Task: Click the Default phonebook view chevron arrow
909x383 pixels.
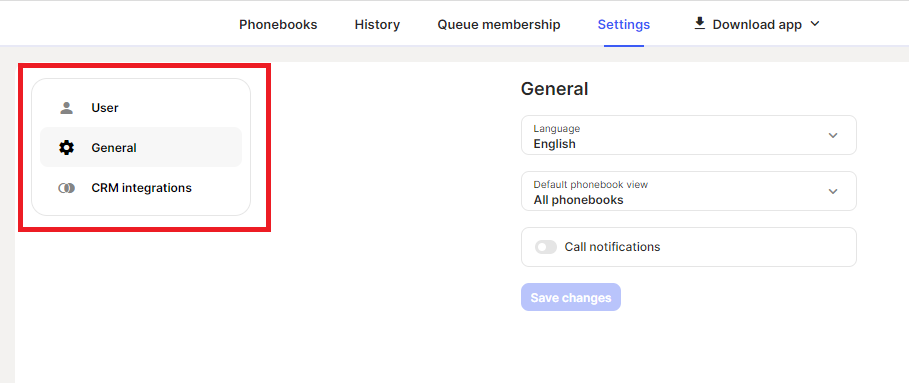Action: tap(833, 191)
